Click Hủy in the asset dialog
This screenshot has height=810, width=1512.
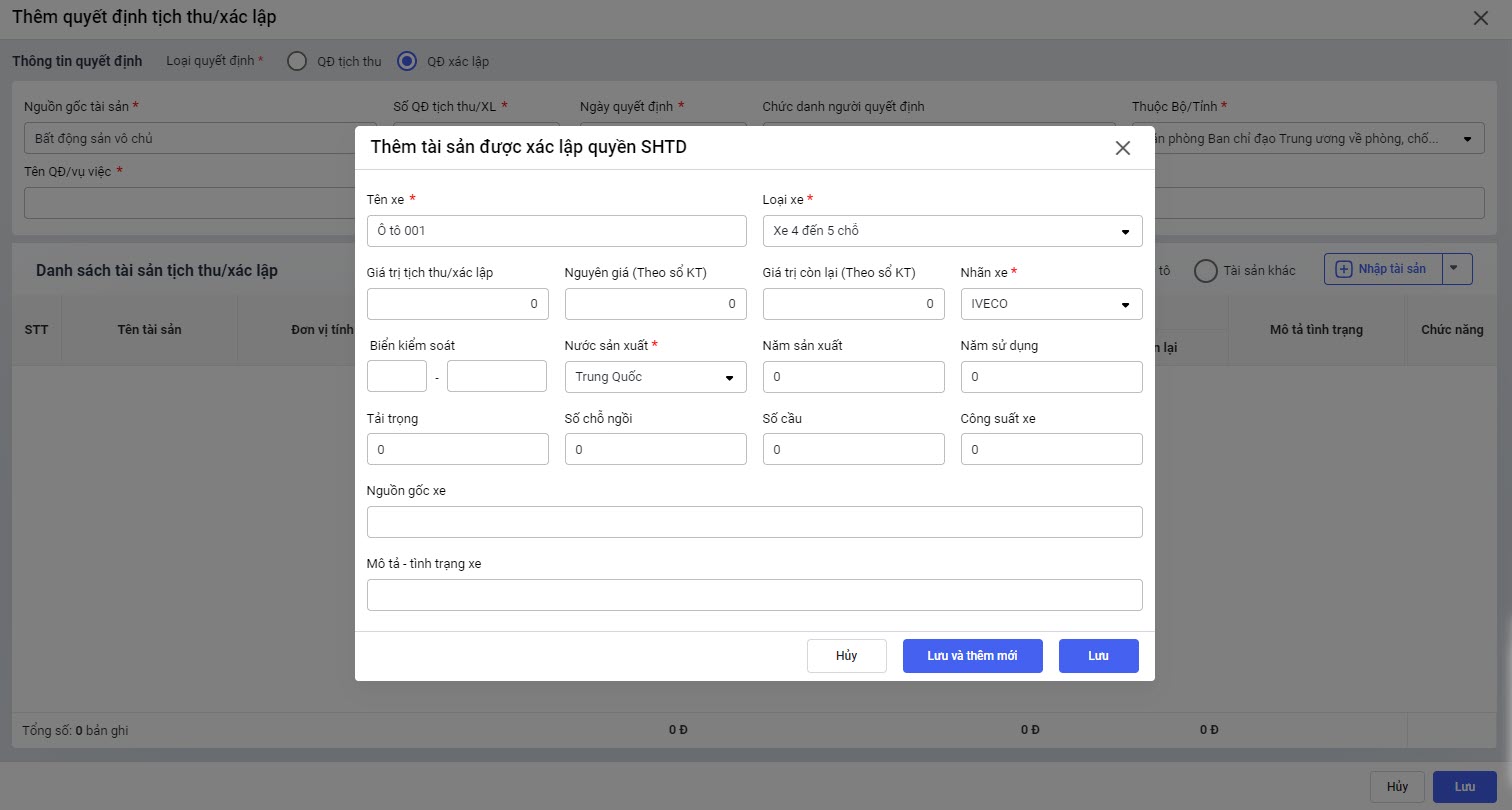pyautogui.click(x=846, y=656)
